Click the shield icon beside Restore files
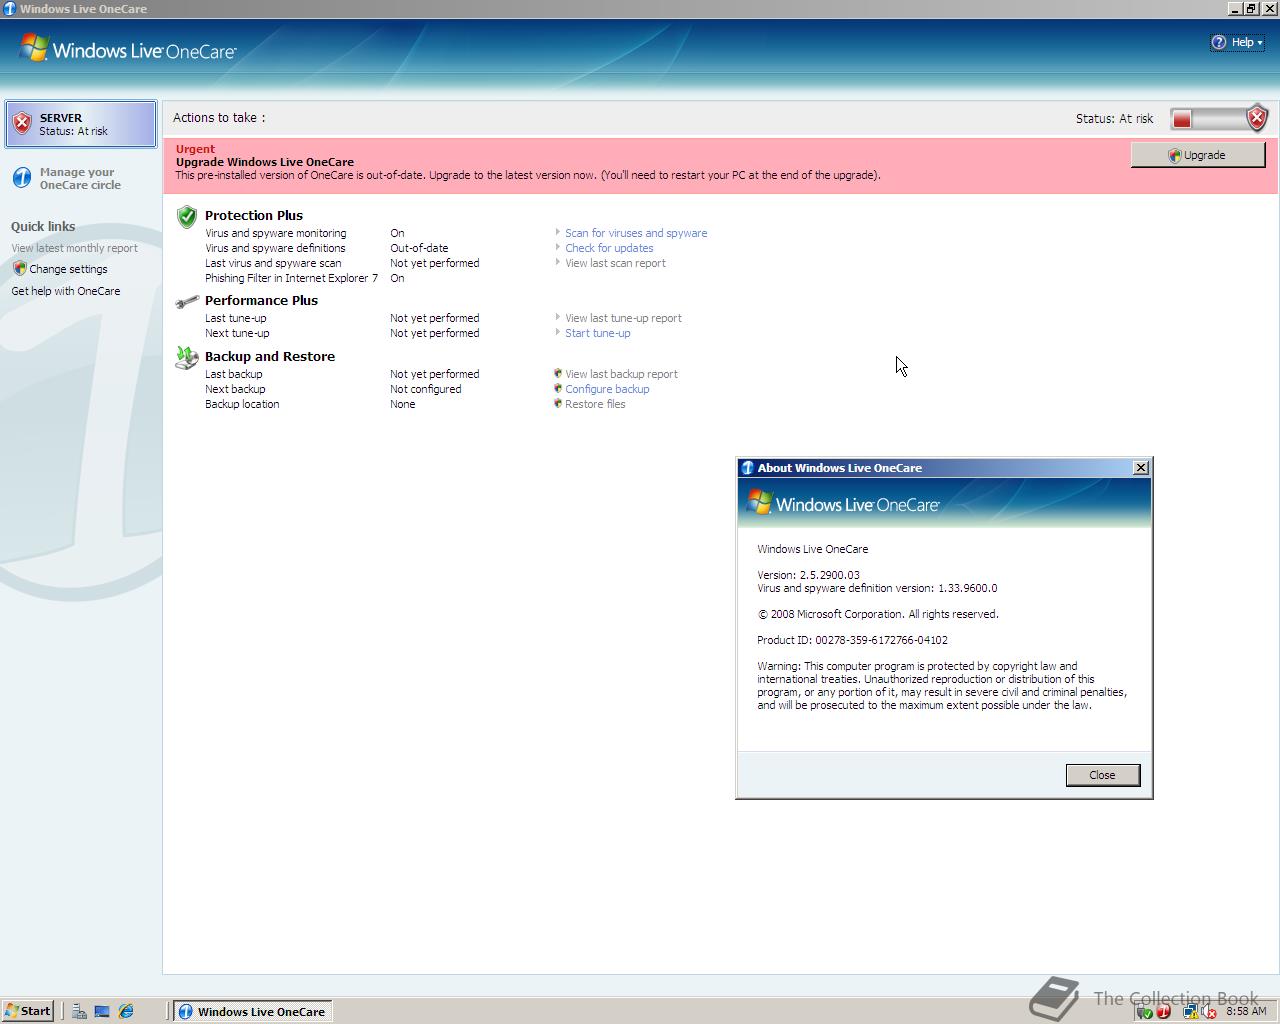 [x=558, y=403]
